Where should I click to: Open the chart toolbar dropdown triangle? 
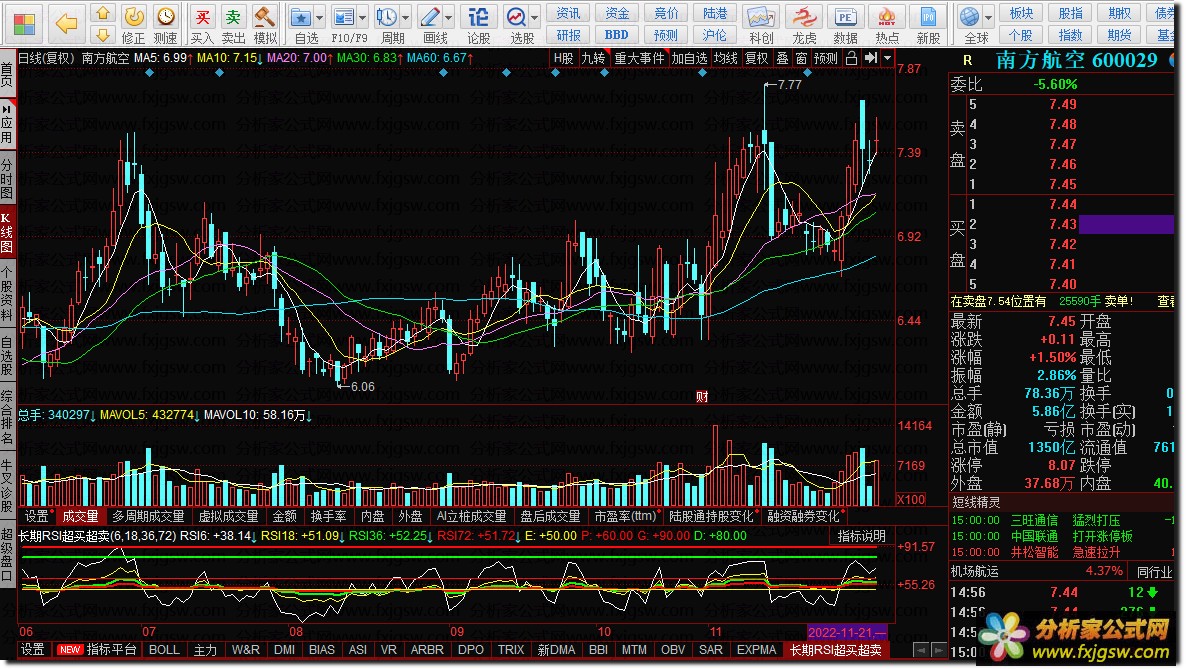pyautogui.click(x=888, y=58)
